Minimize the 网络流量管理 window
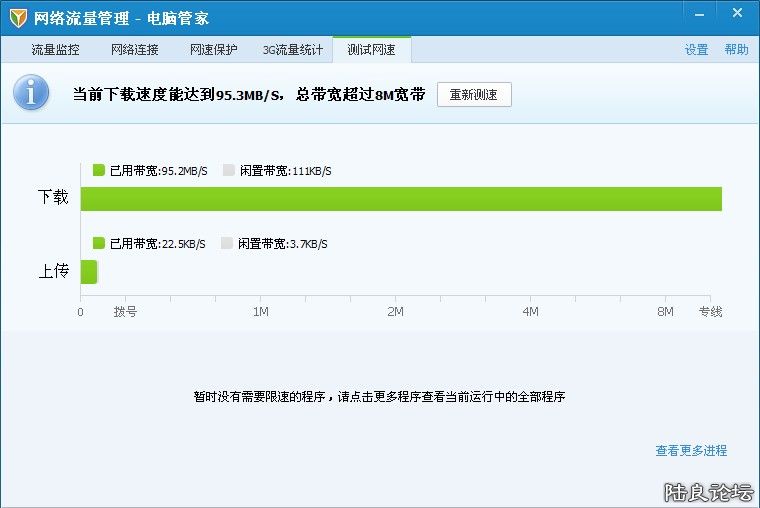Viewport: 760px width, 508px height. [x=699, y=15]
